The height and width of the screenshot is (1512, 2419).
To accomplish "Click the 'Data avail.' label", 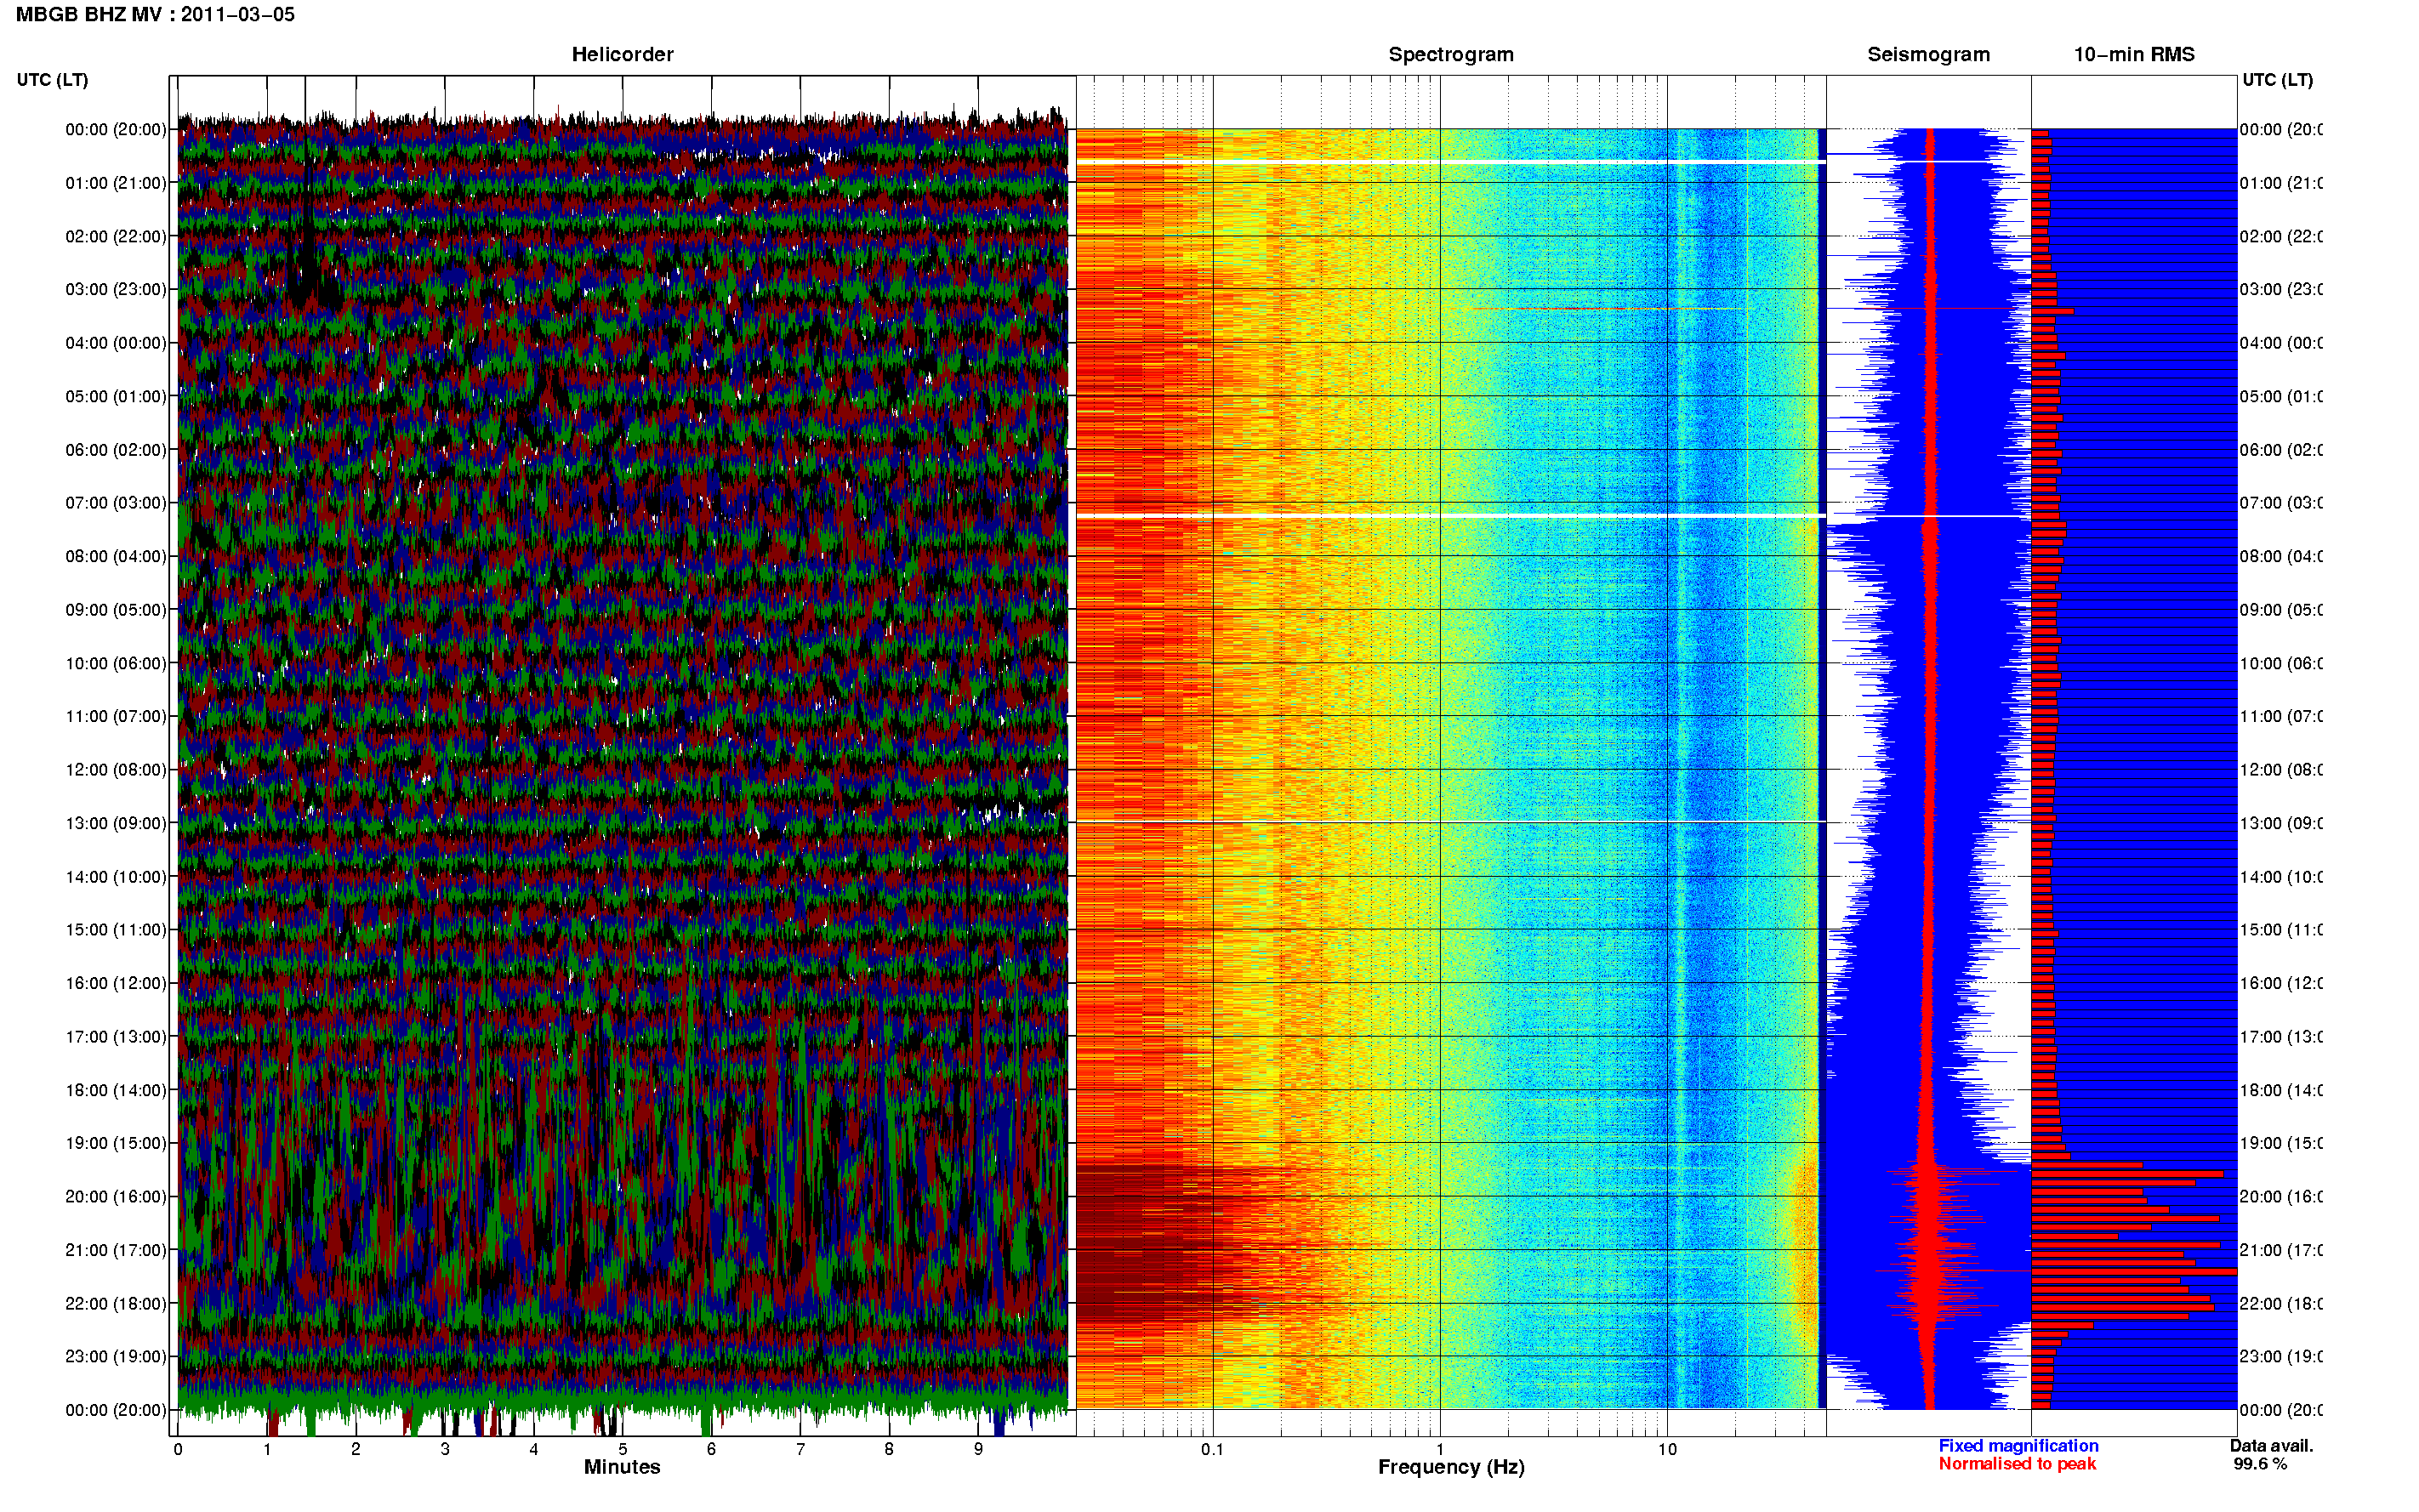I will pos(2271,1446).
